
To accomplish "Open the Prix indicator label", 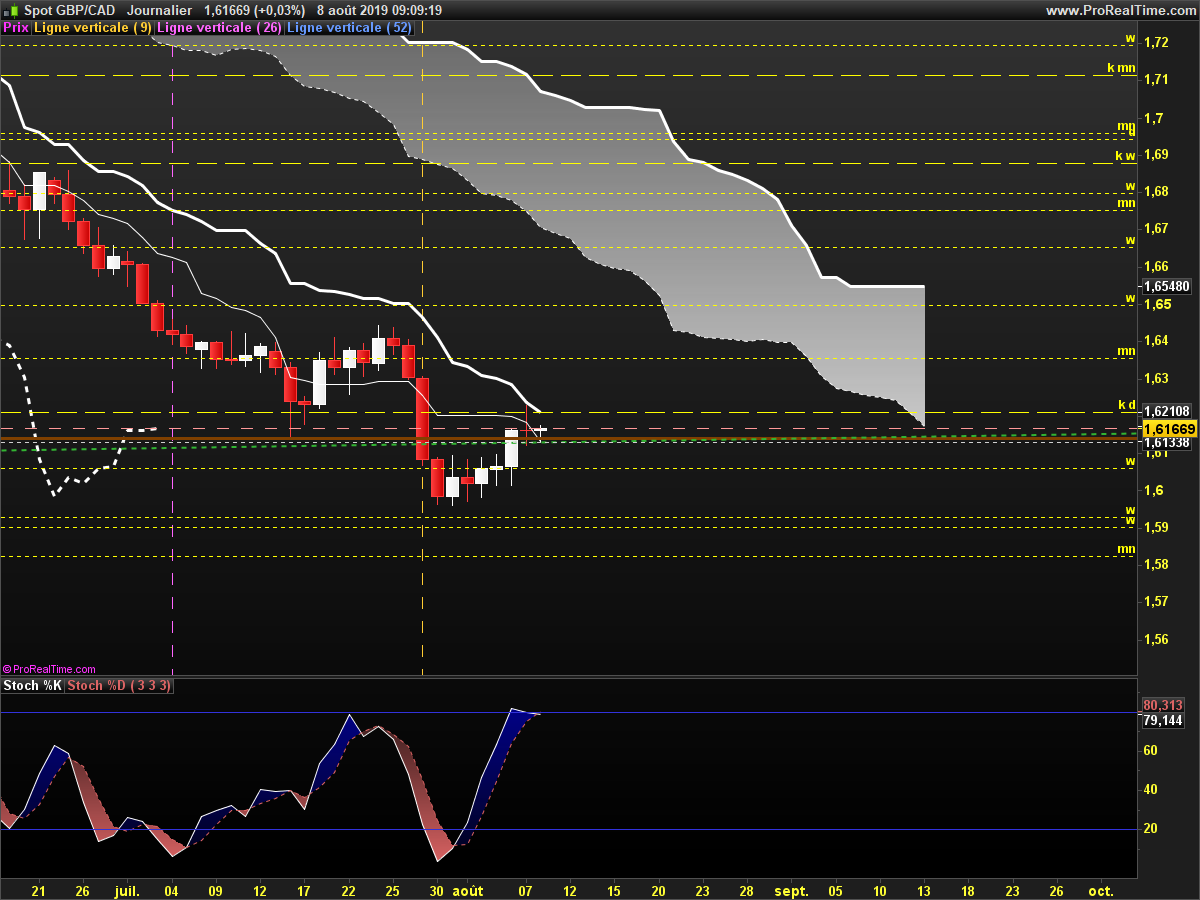I will 16,28.
